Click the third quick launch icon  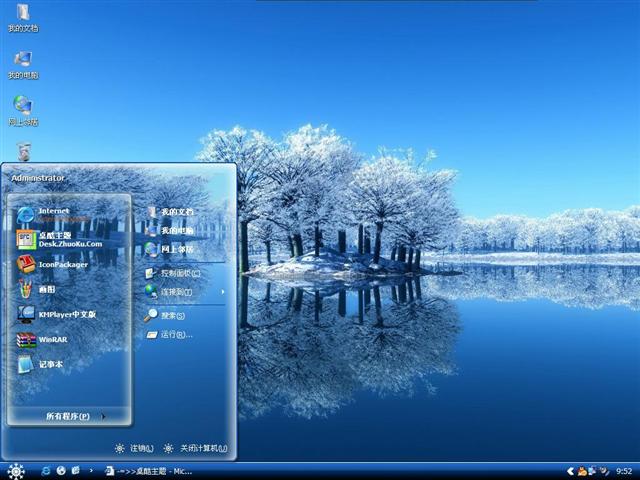tap(76, 471)
